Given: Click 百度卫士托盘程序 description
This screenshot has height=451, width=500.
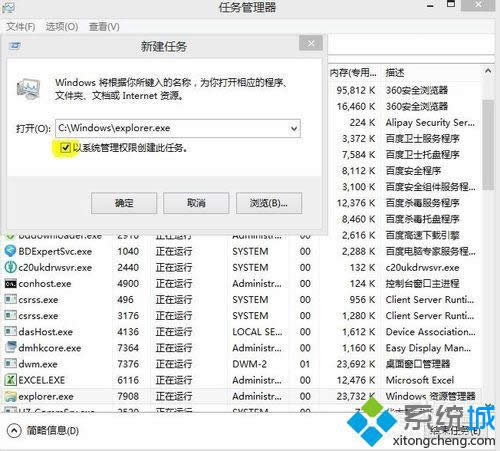Looking at the screenshot, I should pos(422,155).
